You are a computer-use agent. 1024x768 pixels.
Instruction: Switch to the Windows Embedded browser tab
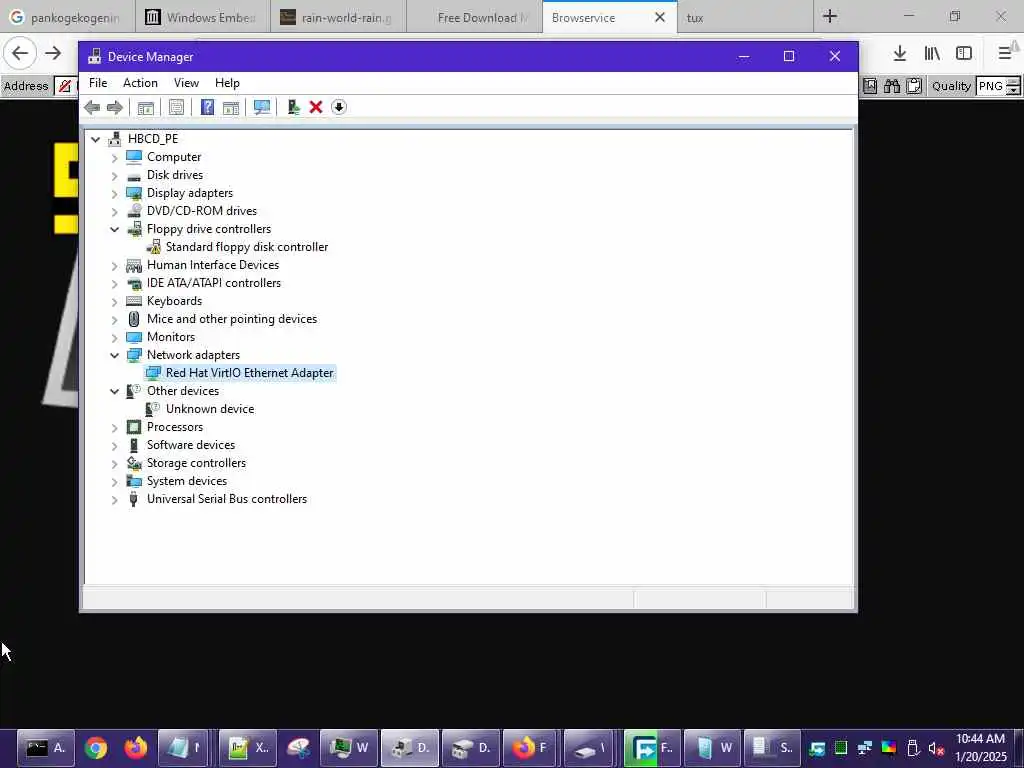coord(203,17)
